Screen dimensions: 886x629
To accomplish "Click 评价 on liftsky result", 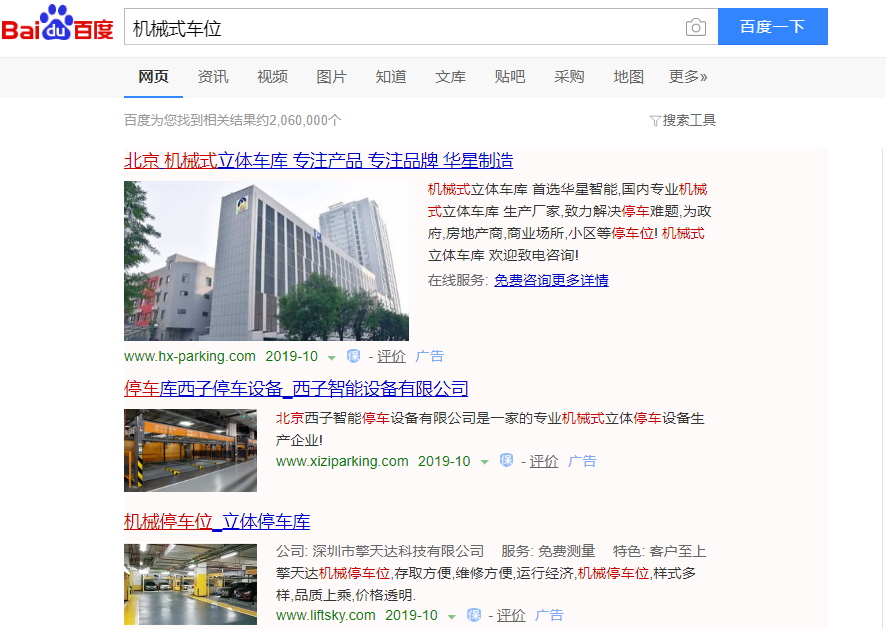I will pyautogui.click(x=511, y=615).
